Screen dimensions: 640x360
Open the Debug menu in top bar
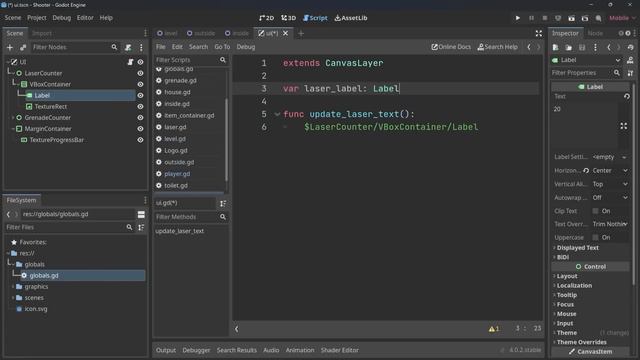coord(62,18)
